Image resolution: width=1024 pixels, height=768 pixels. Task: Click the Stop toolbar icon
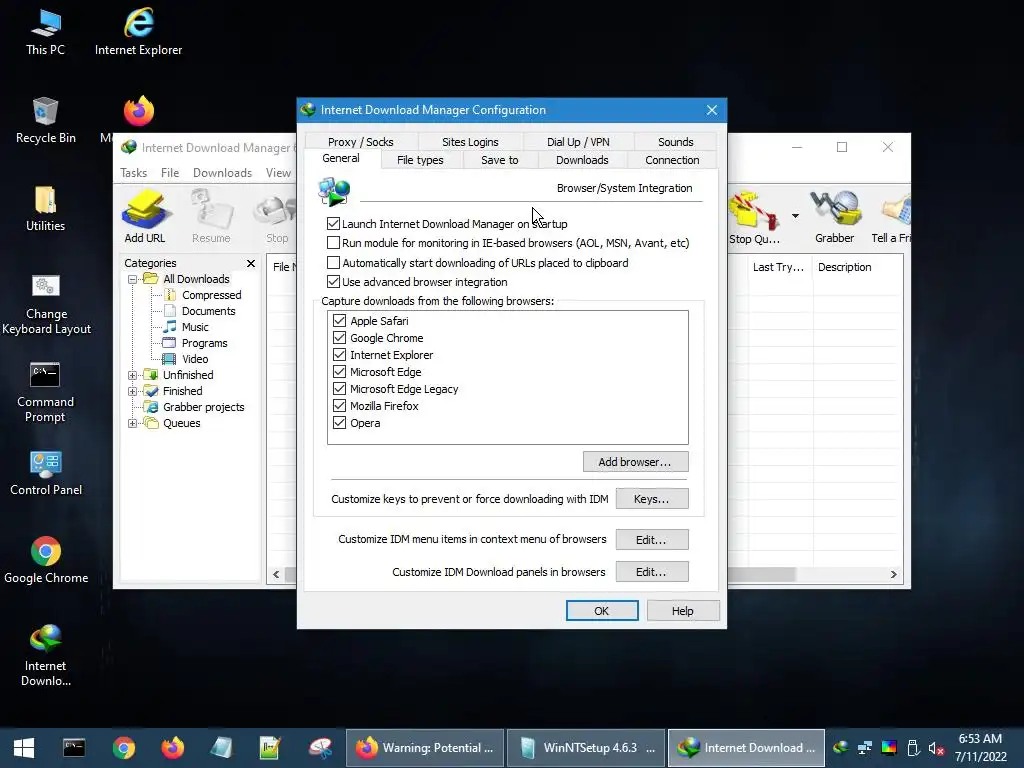277,216
